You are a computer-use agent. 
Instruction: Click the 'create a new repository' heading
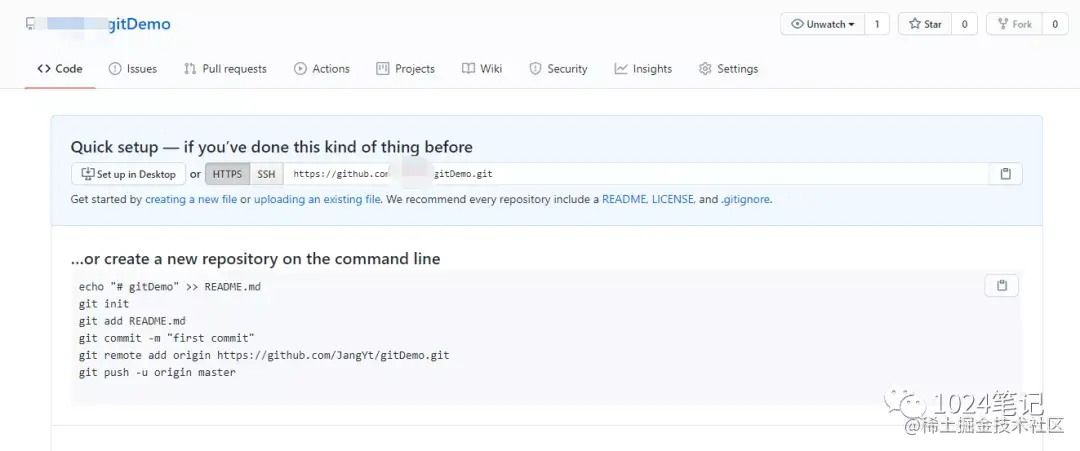click(x=256, y=259)
